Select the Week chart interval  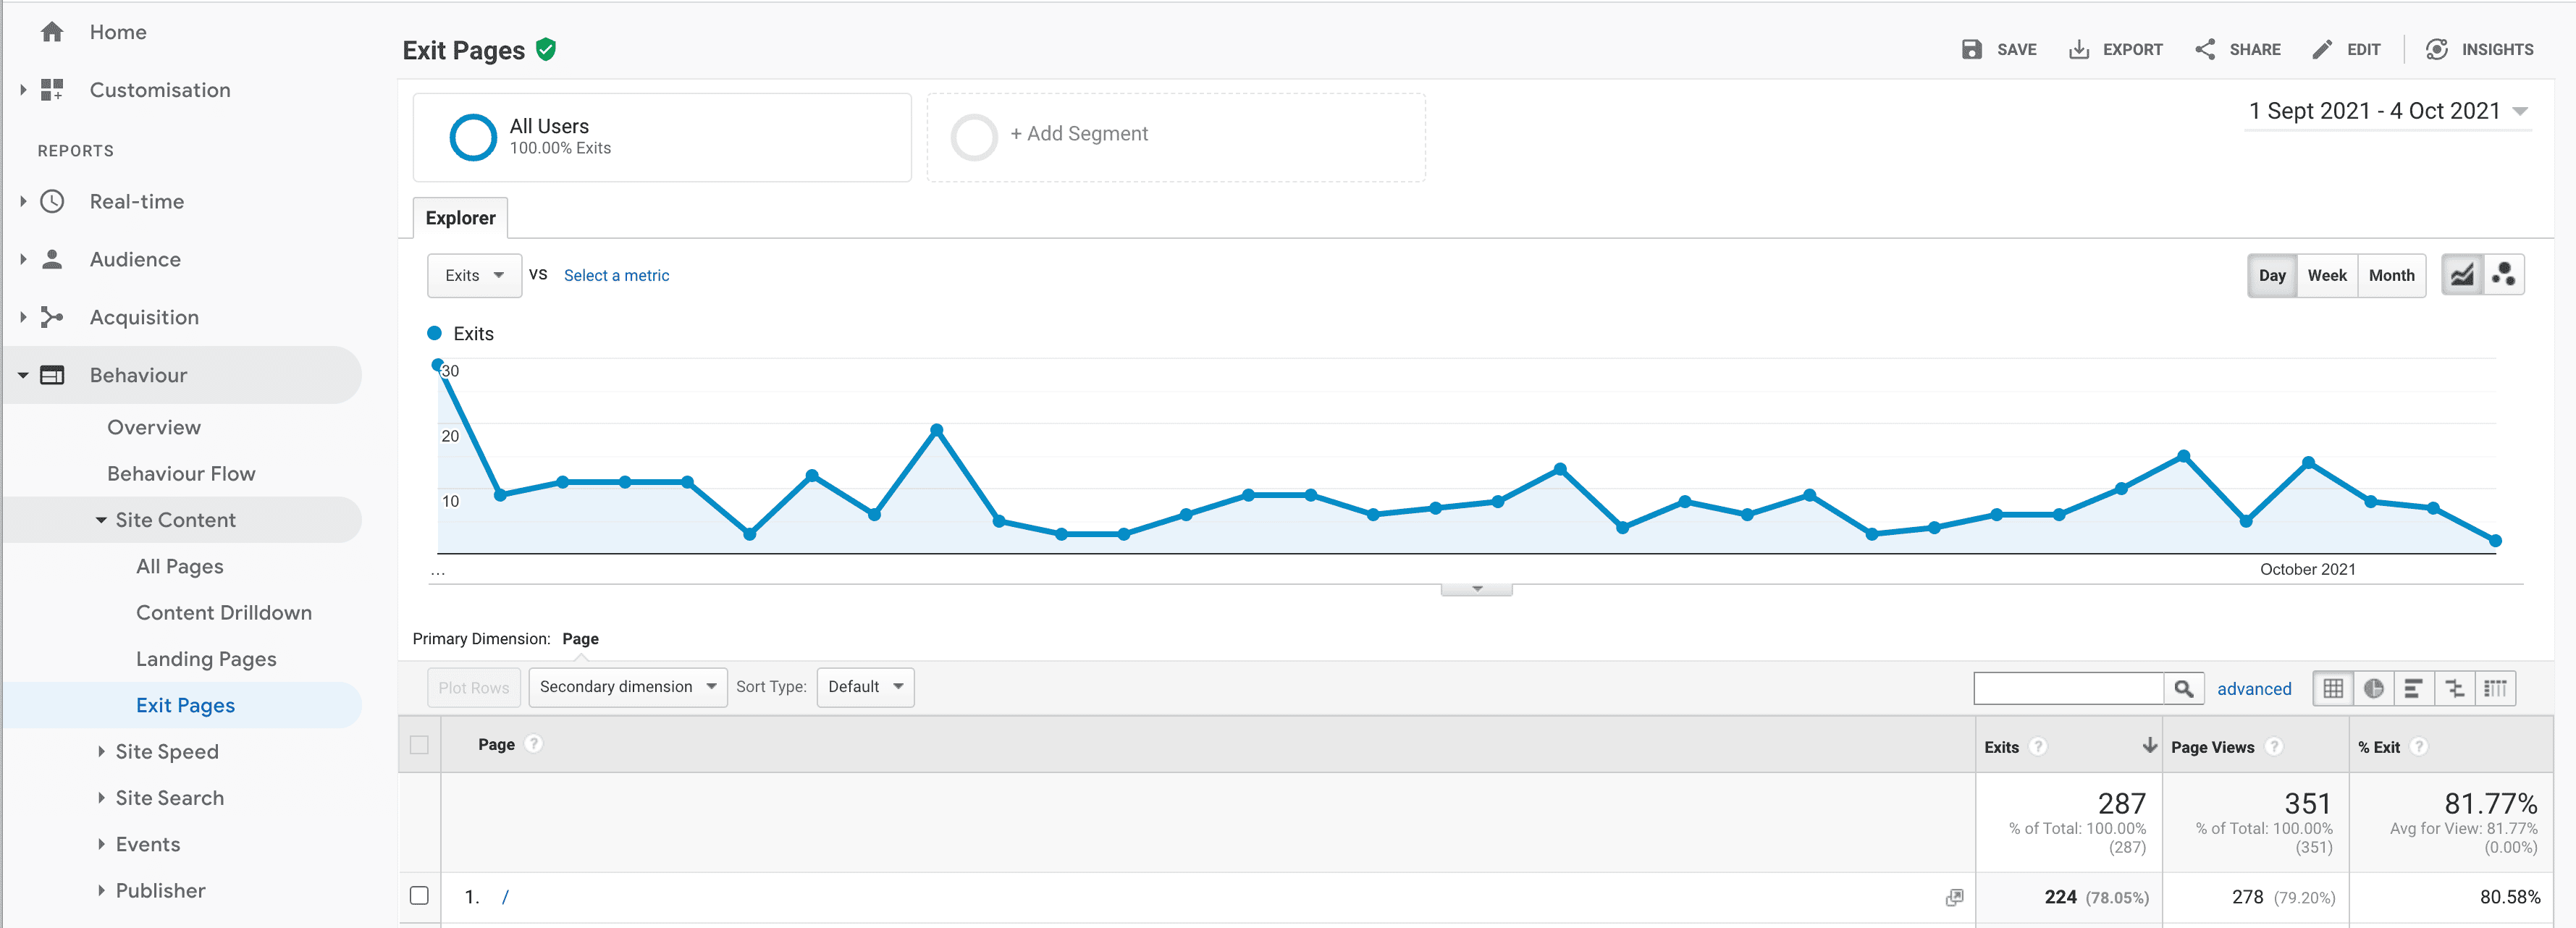pyautogui.click(x=2326, y=275)
